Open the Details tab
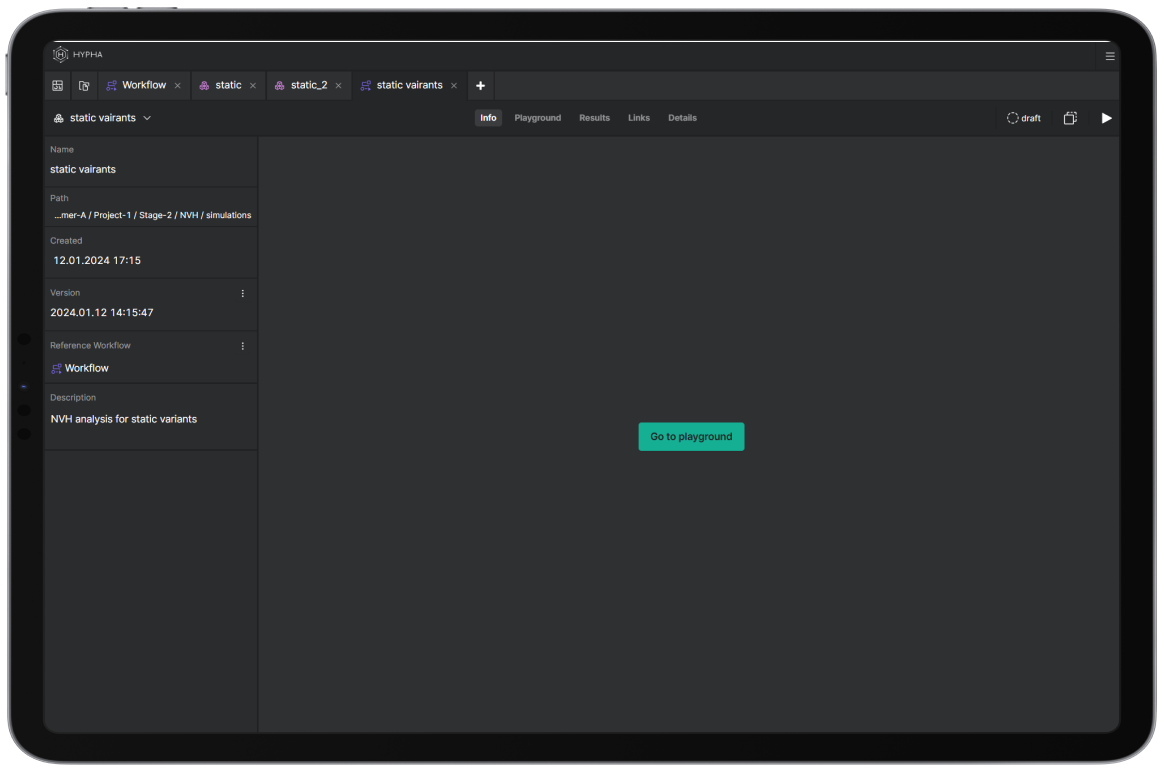 tap(682, 118)
